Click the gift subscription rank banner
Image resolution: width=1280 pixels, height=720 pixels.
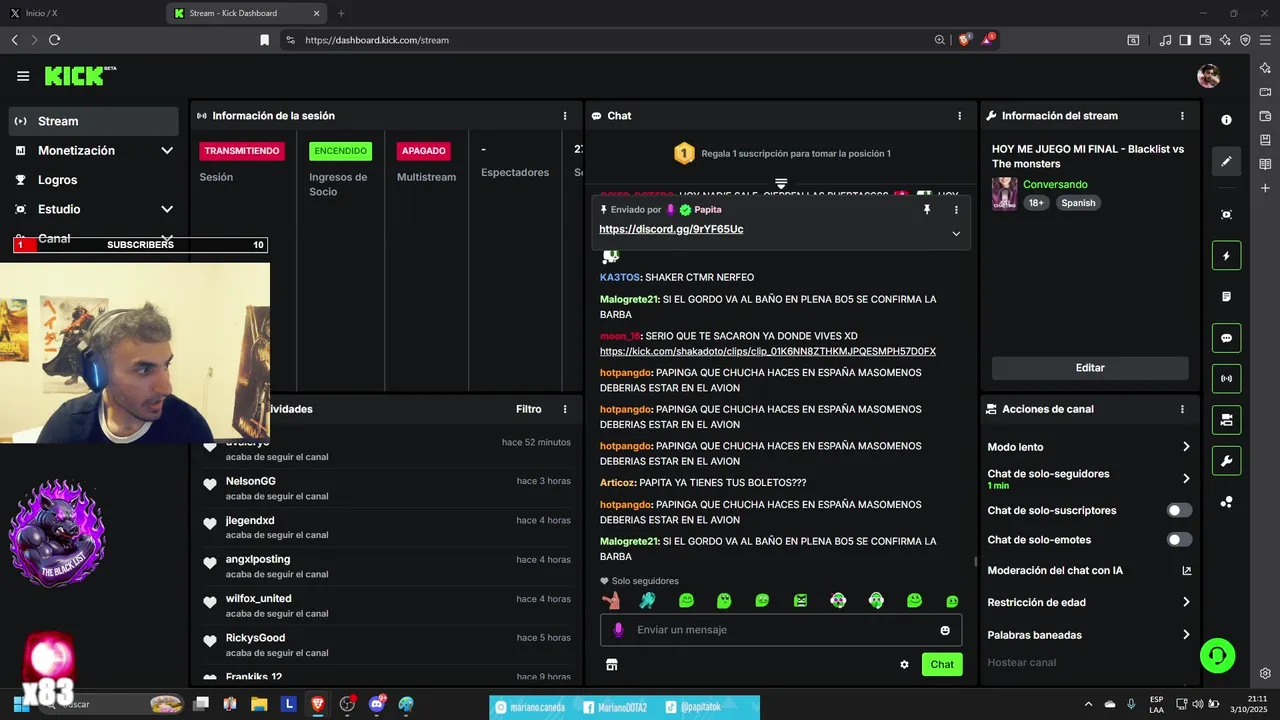(x=781, y=153)
